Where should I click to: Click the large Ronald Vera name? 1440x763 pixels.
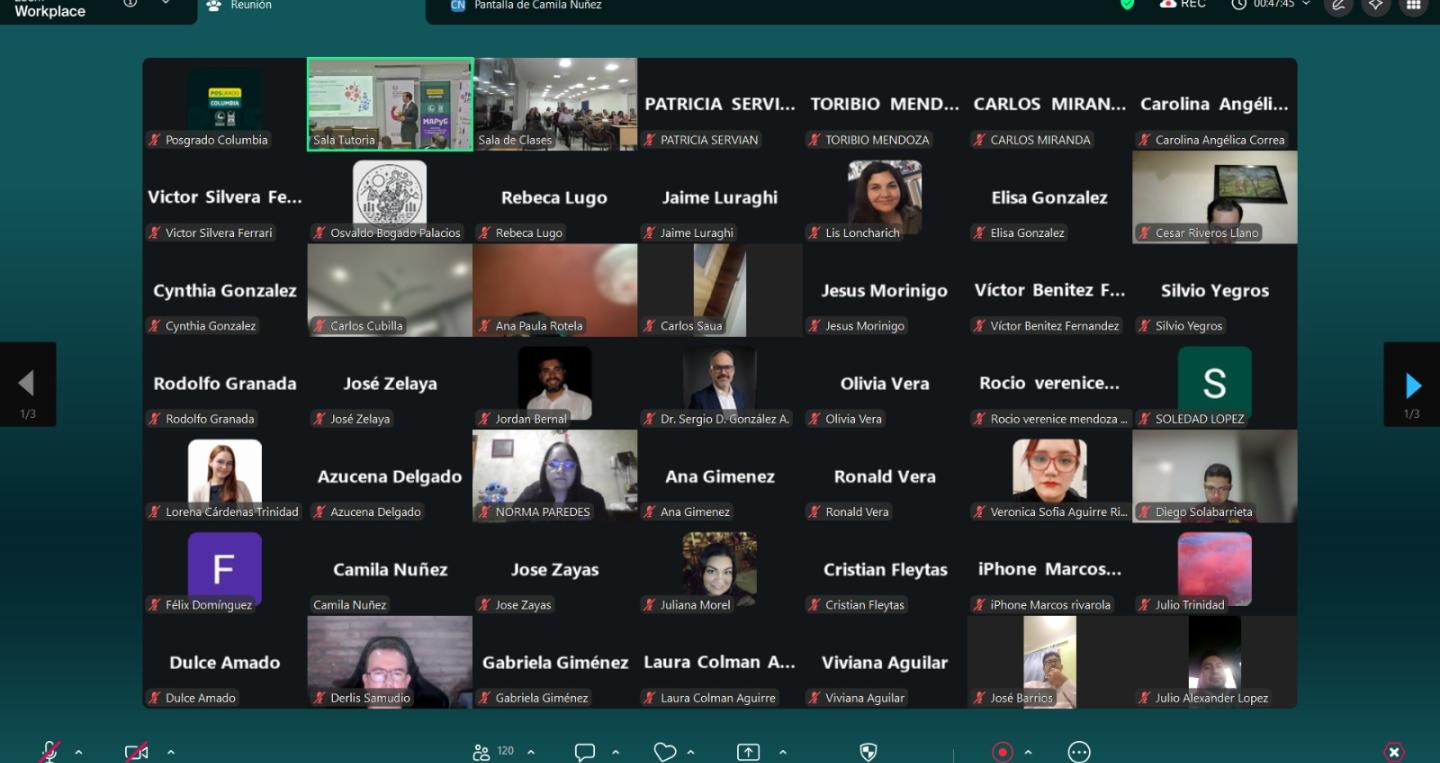click(x=885, y=477)
